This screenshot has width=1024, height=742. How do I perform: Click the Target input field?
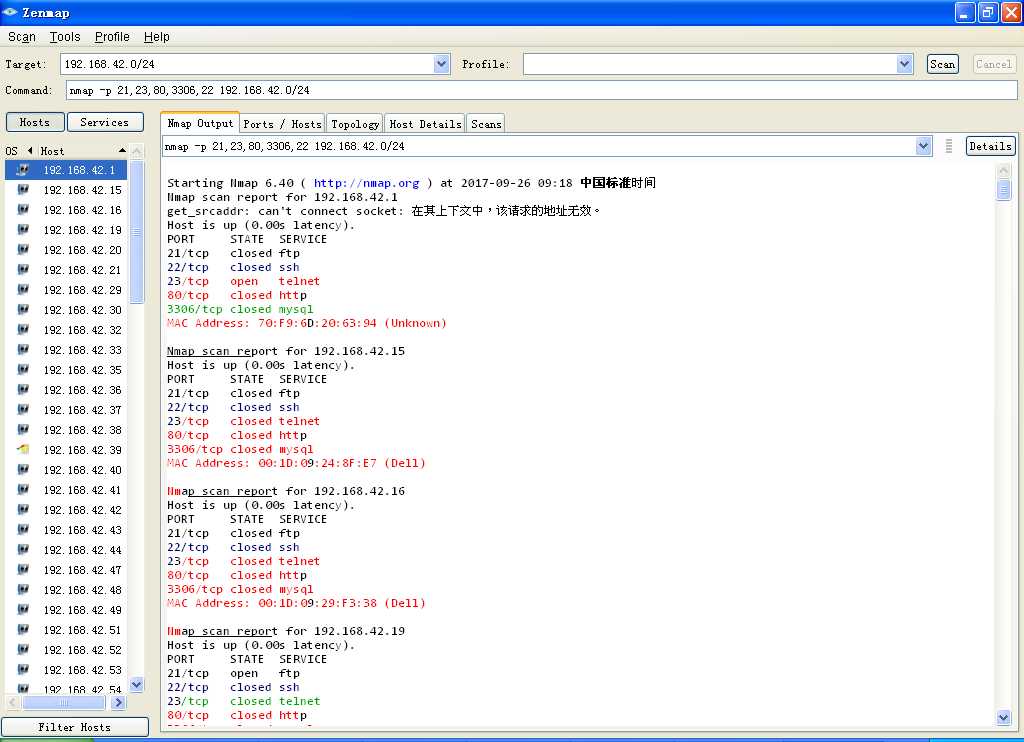[x=247, y=64]
